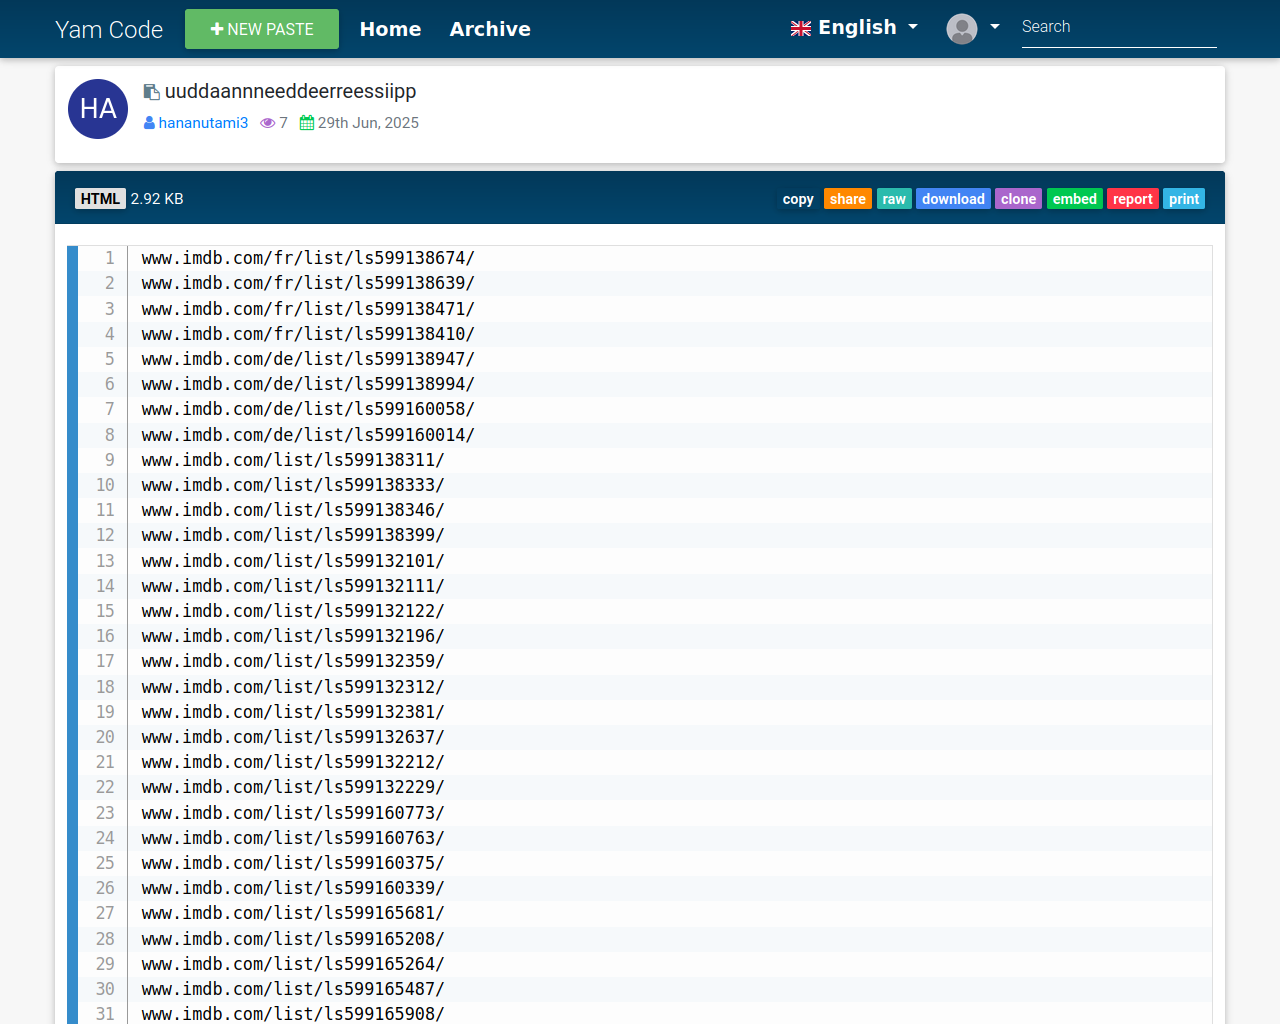Select line www.imdb.com/list/ls599132229/
Viewport: 1280px width, 1024px height.
click(293, 787)
